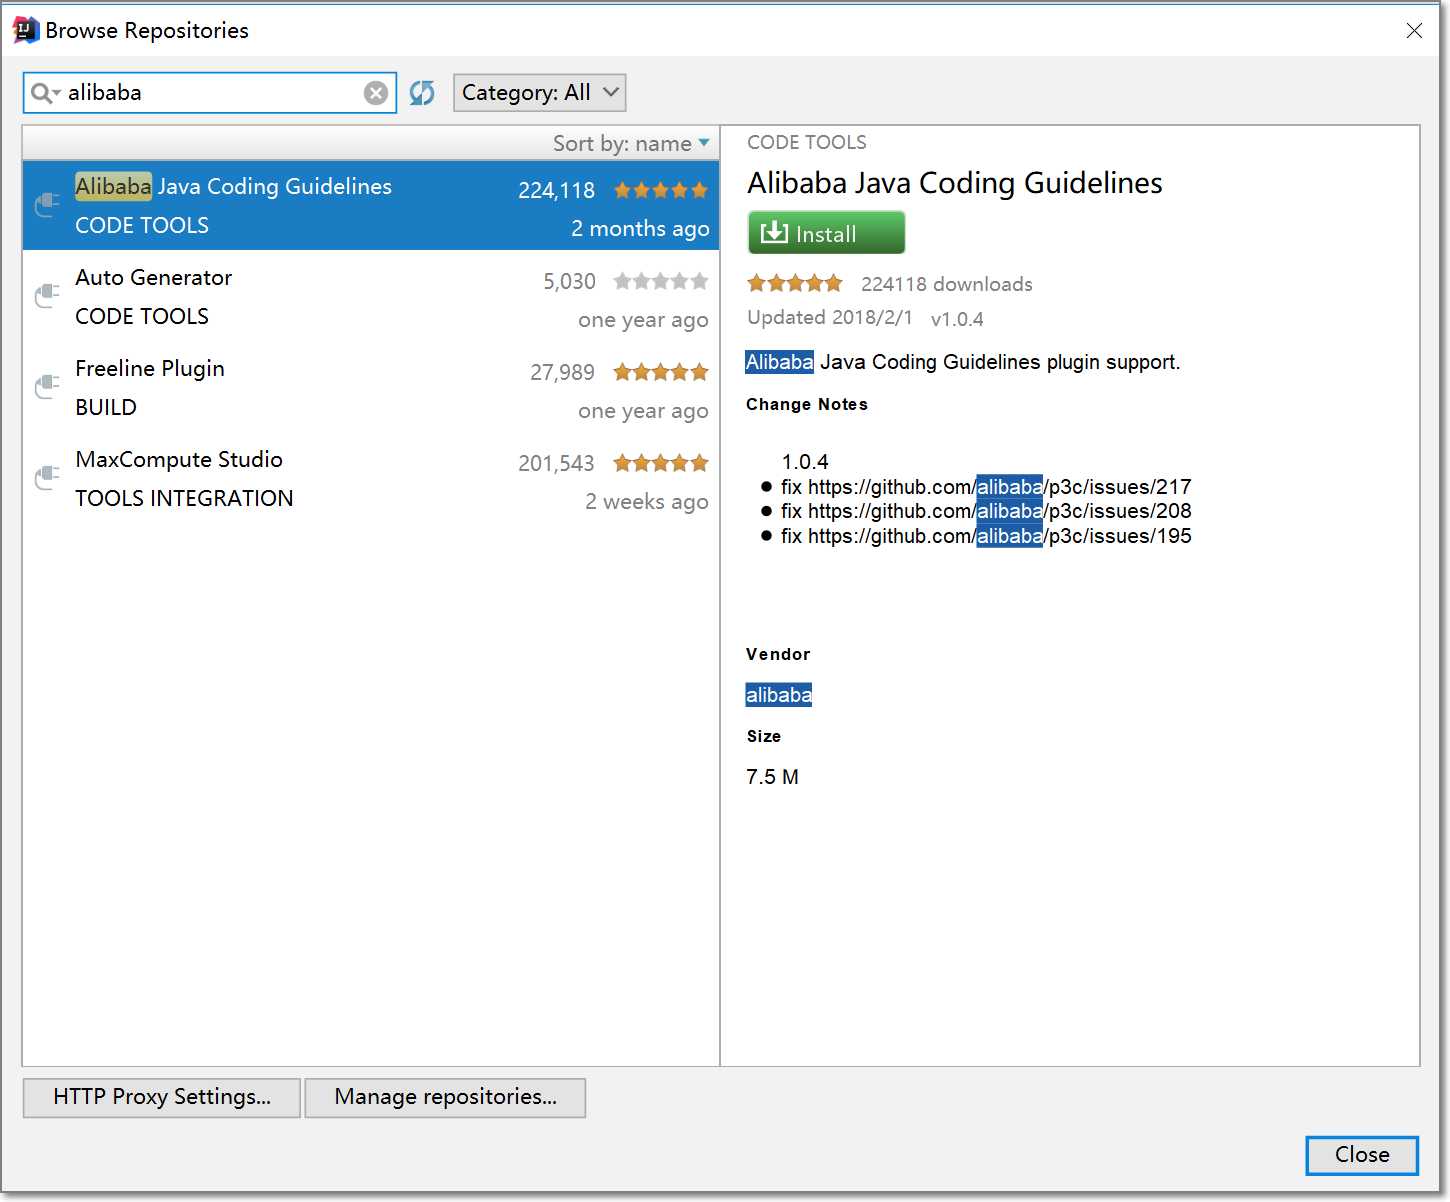Click the star rating of Freeline Plugin row
Screen dimensions: 1450x1202
tap(661, 372)
